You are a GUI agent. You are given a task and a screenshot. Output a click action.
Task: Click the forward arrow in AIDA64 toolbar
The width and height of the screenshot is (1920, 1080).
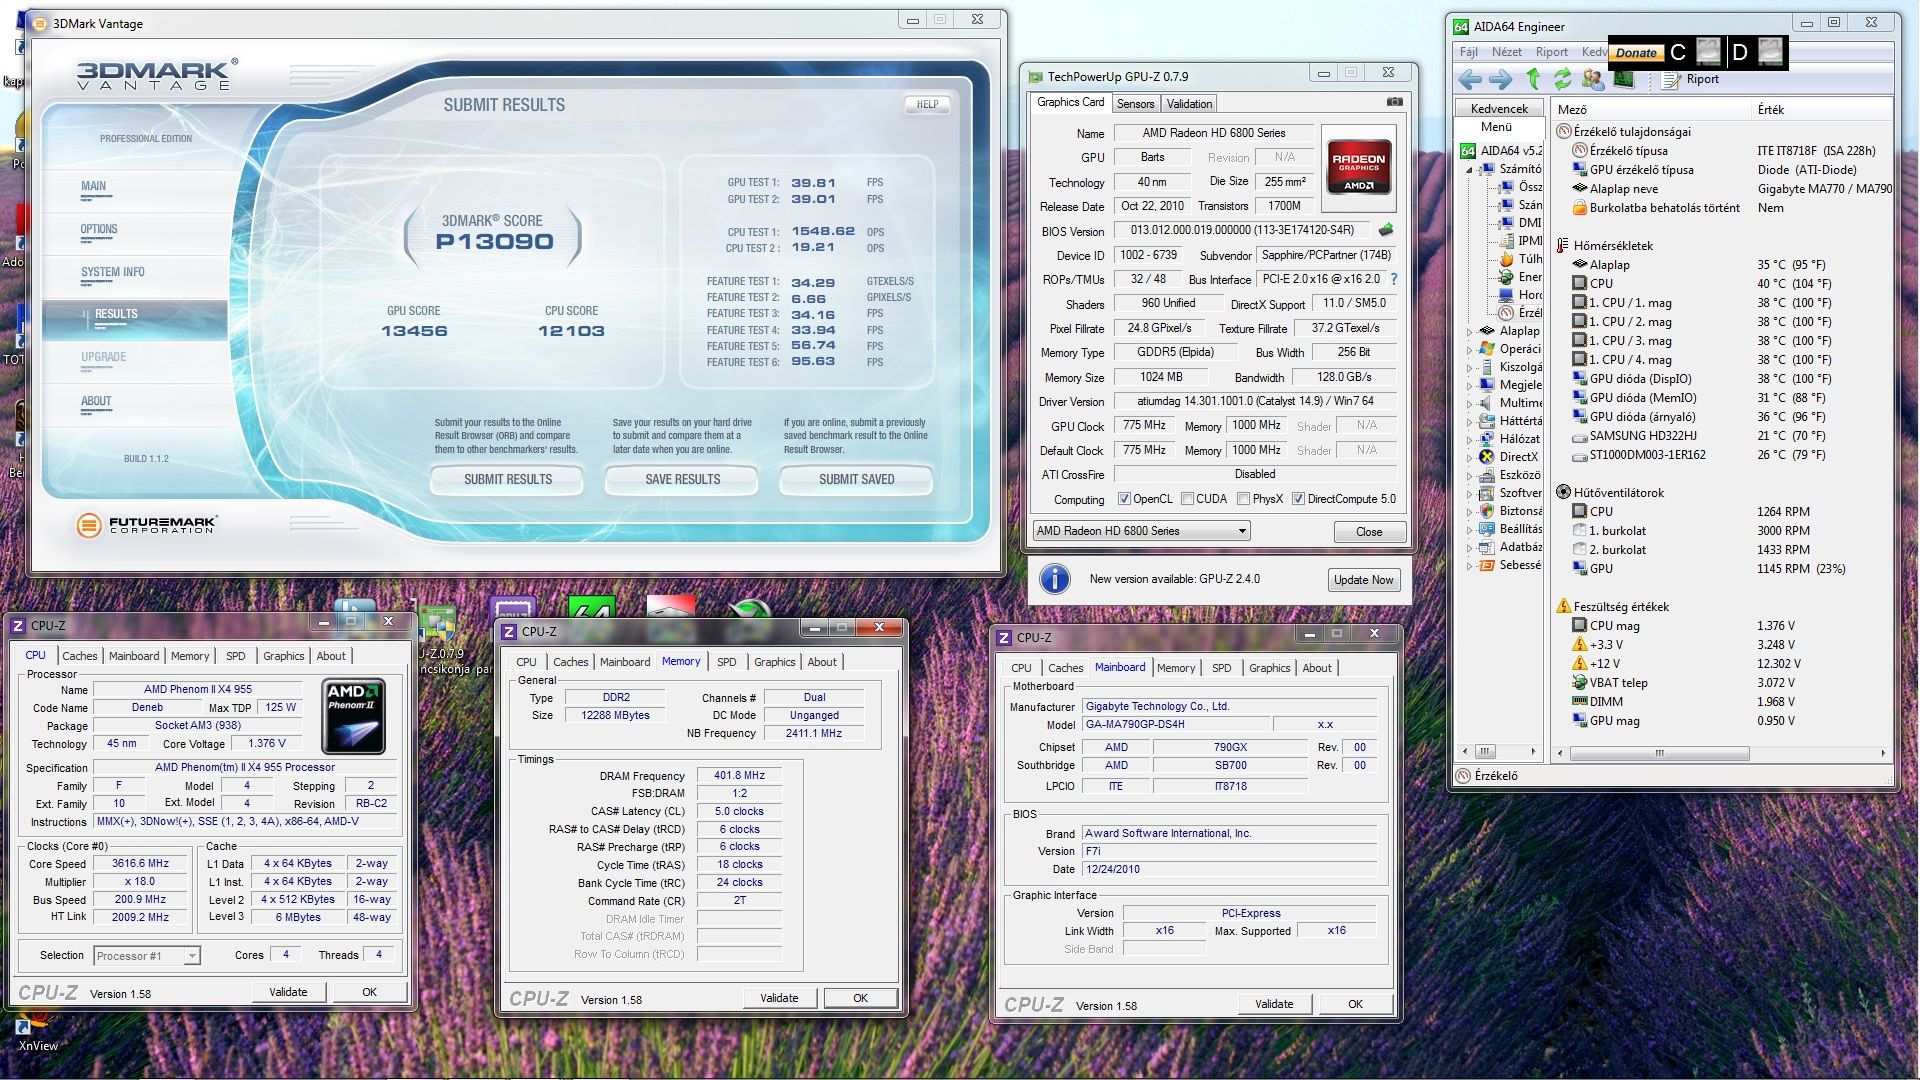pos(1500,80)
